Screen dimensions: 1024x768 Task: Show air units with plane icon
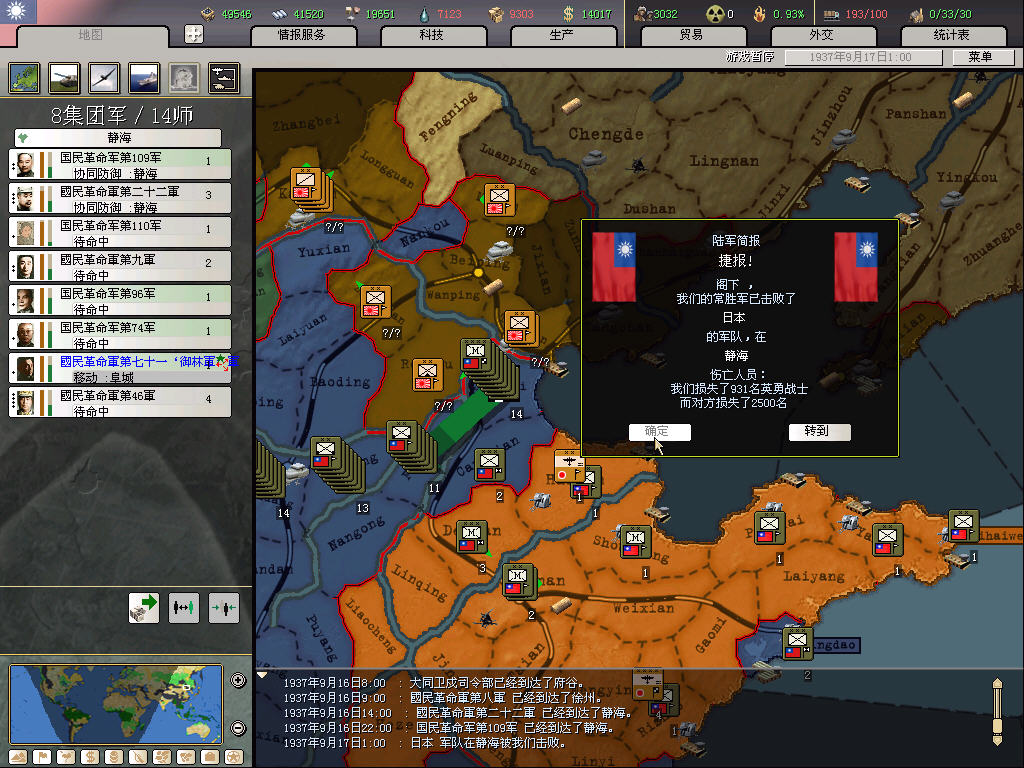[104, 78]
